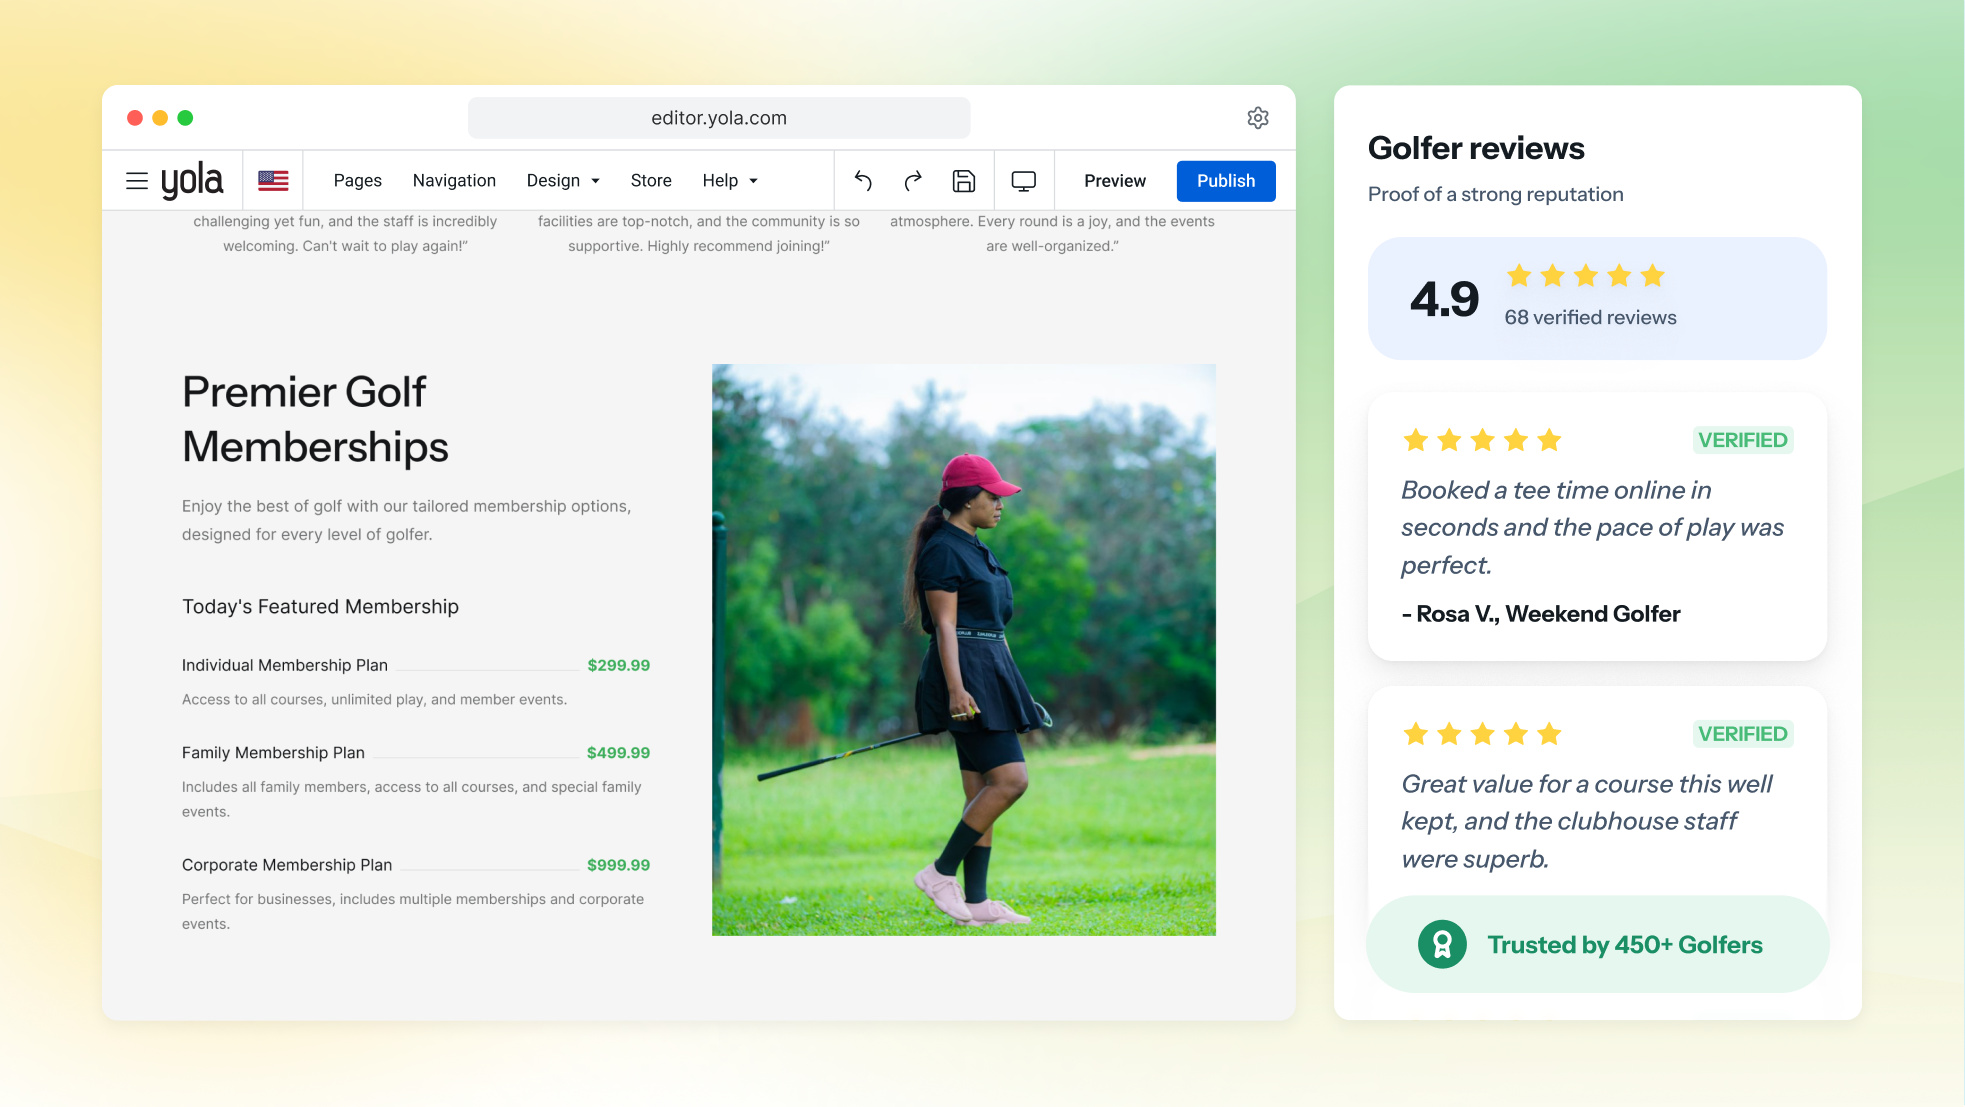Click the green award badge icon
The image size is (1965, 1107).
click(x=1442, y=944)
